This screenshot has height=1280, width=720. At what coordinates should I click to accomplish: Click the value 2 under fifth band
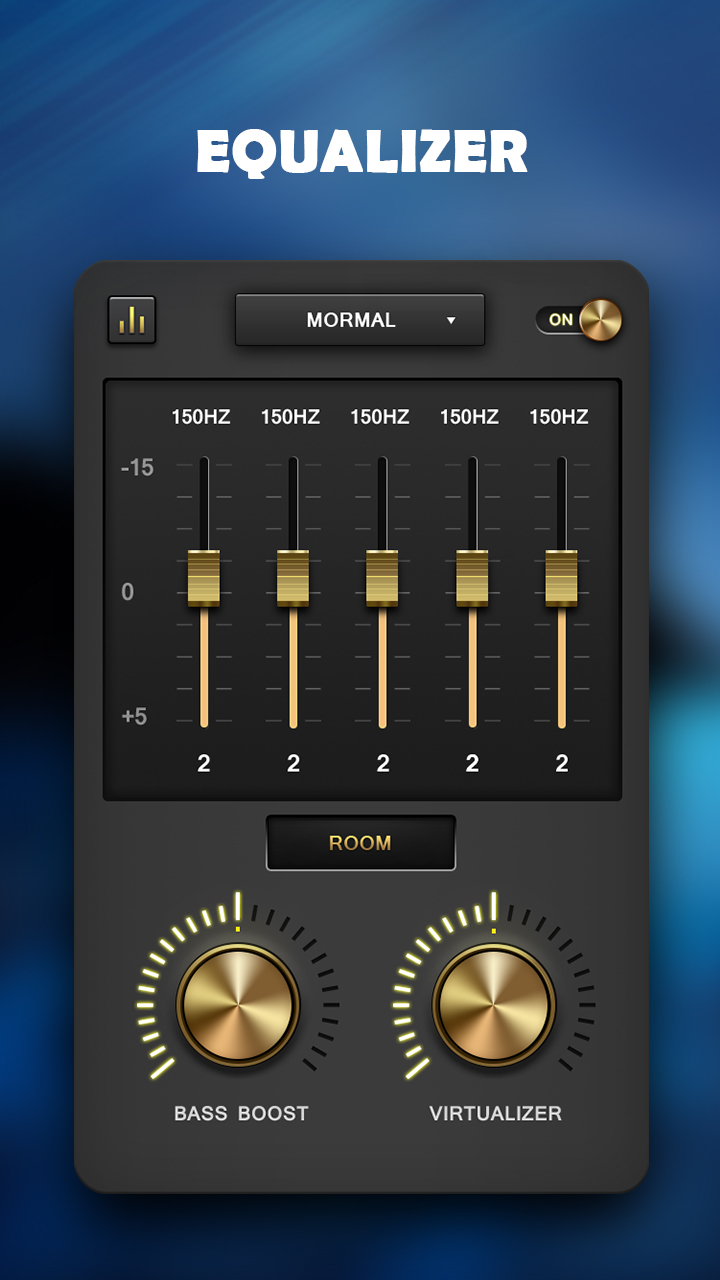tap(562, 764)
